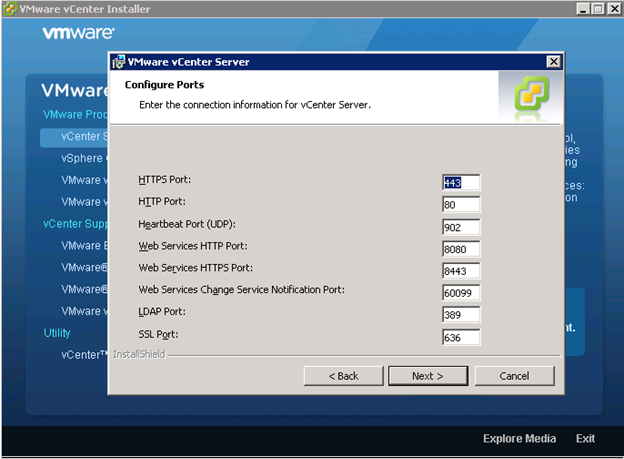Minimize the VMware vCenter Installer window
This screenshot has width=624, height=459.
(583, 9)
